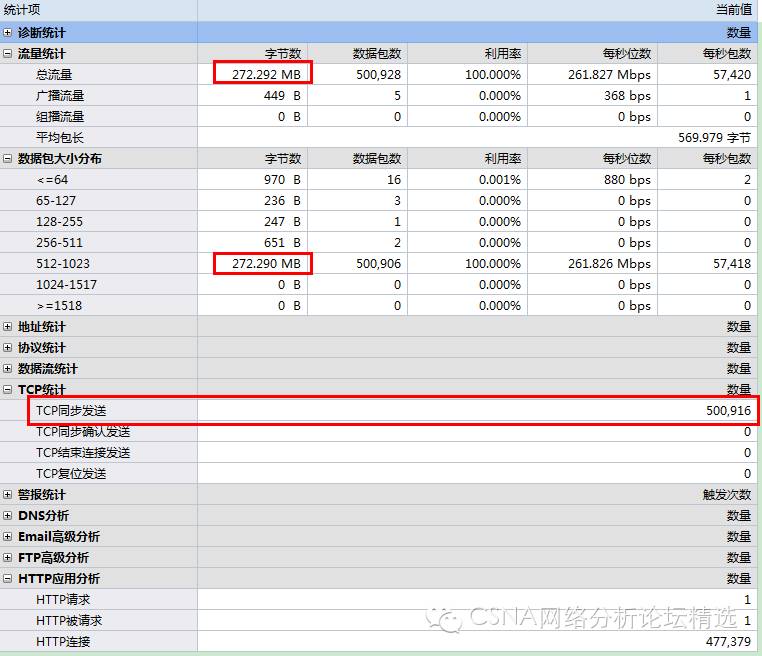Expand the 协议统计 section
Image resolution: width=762 pixels, height=656 pixels.
(x=7, y=347)
